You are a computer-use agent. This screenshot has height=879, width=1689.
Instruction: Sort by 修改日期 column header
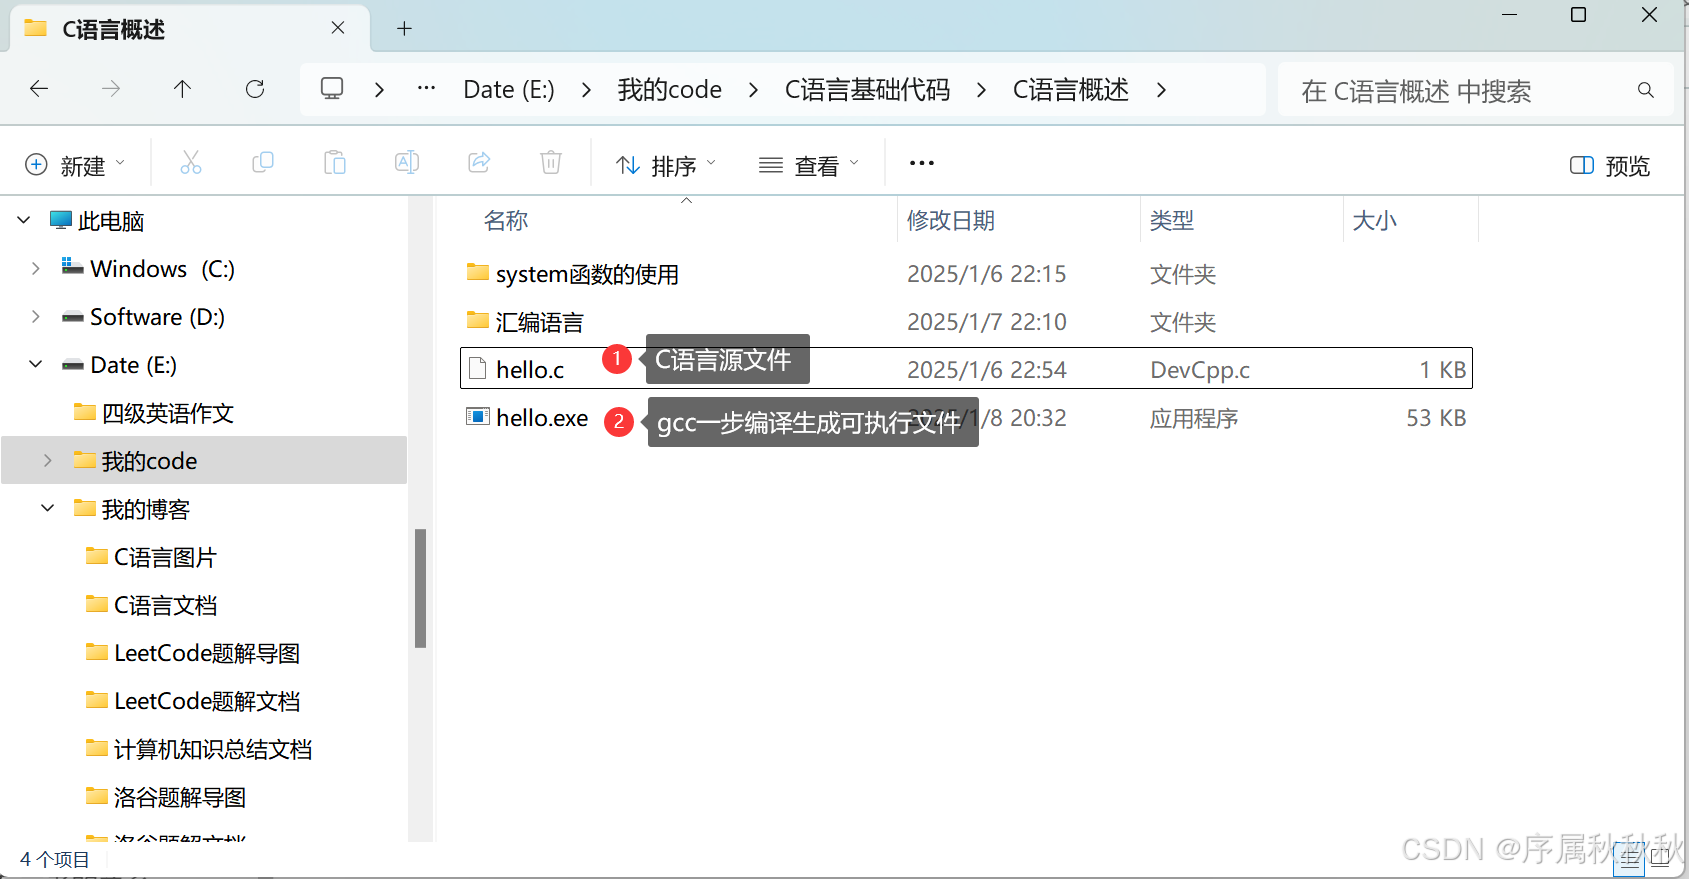(x=951, y=221)
